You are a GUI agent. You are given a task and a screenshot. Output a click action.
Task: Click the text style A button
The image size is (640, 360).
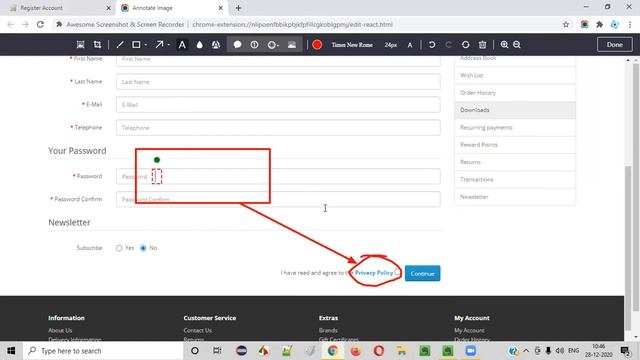410,45
